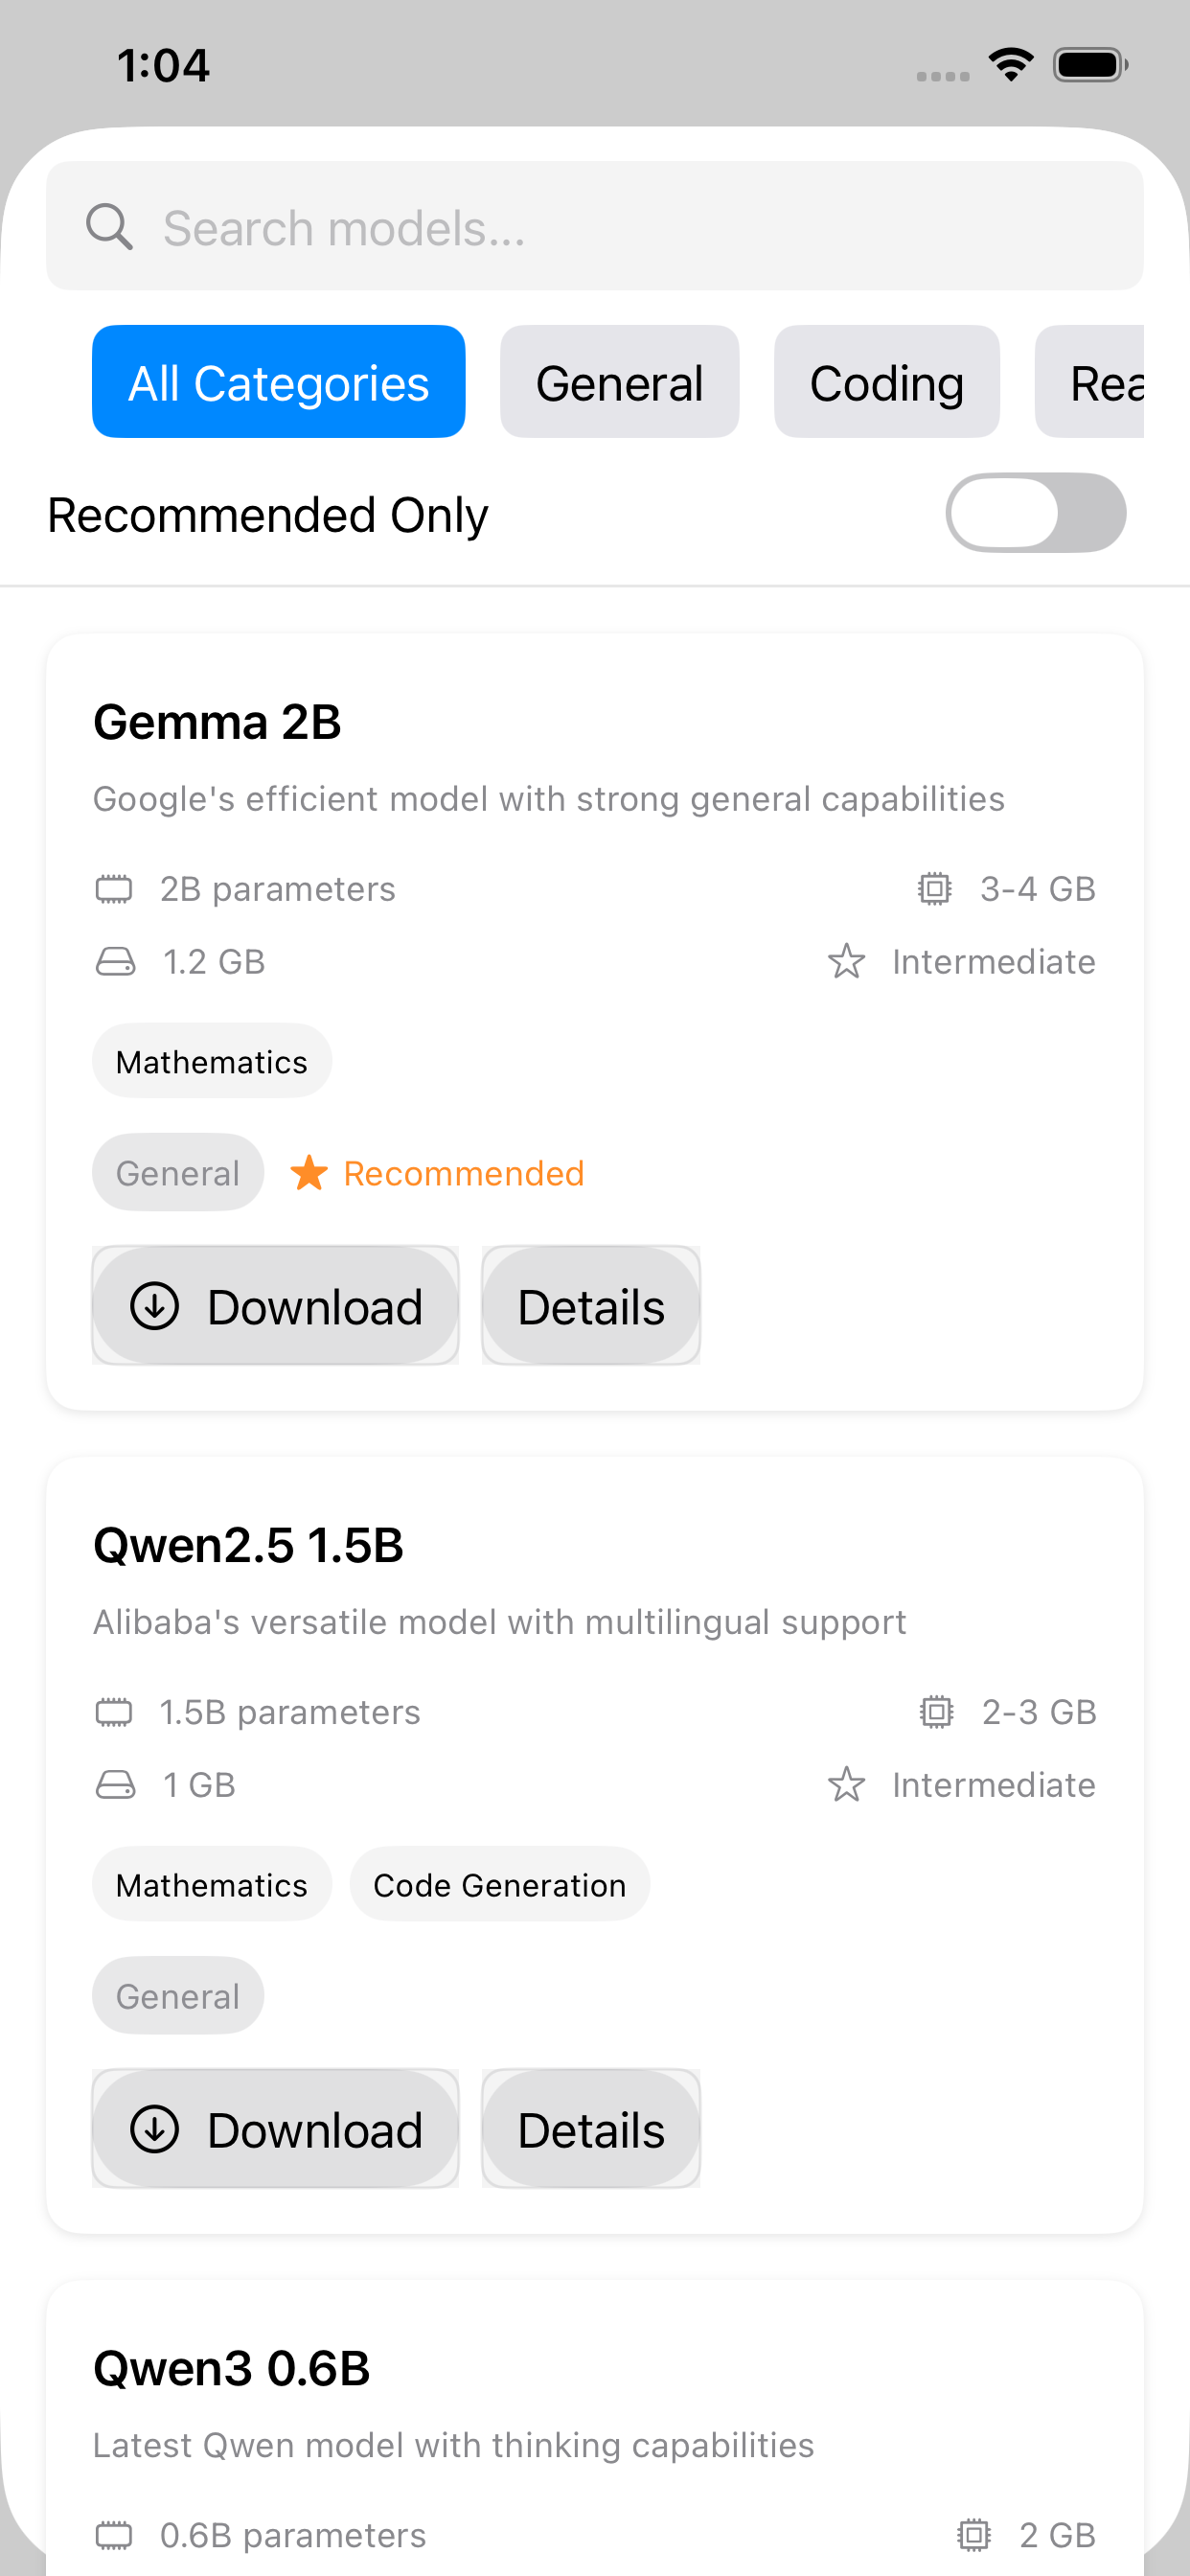Tap the star icon next to Gemma's Intermediate

pos(846,962)
